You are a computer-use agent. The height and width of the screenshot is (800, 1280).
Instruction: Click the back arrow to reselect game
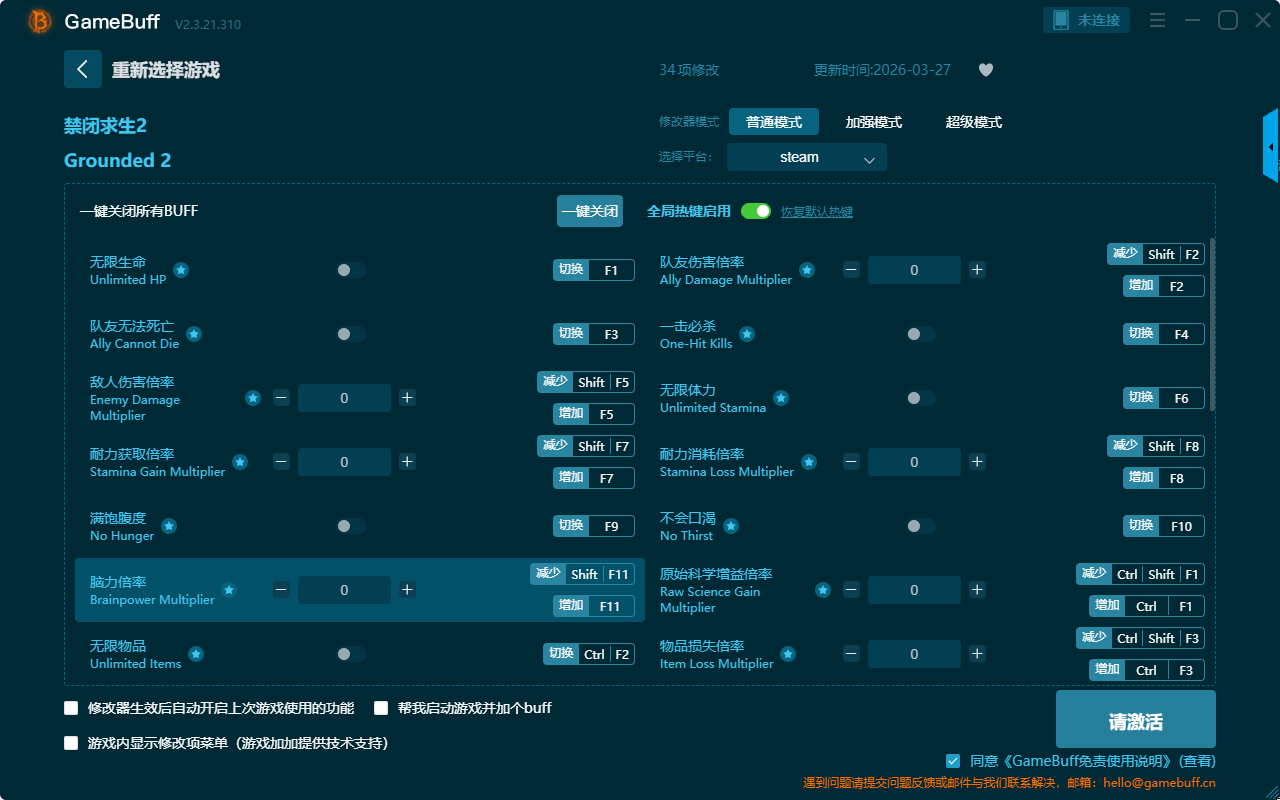(83, 69)
